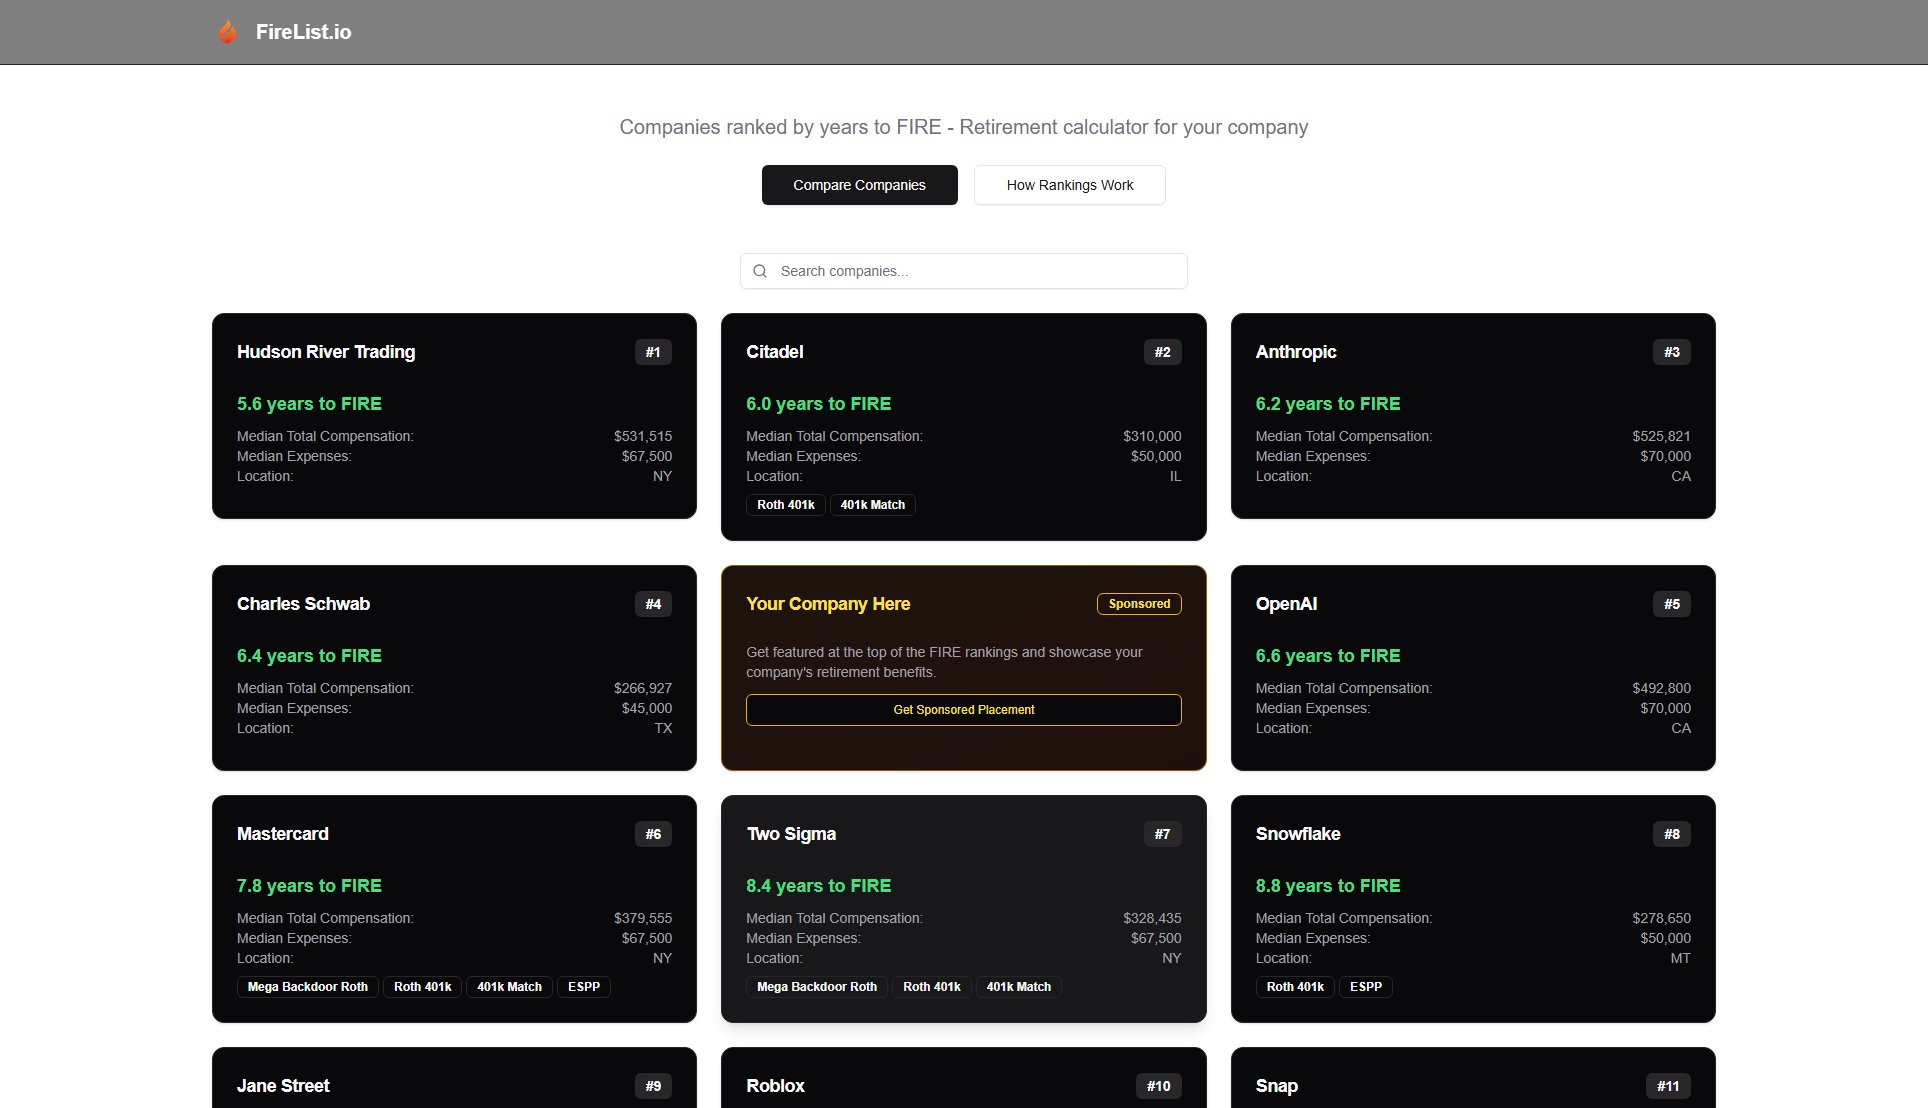Click the #10 badge on Roblox
This screenshot has height=1108, width=1928.
tap(1158, 1086)
